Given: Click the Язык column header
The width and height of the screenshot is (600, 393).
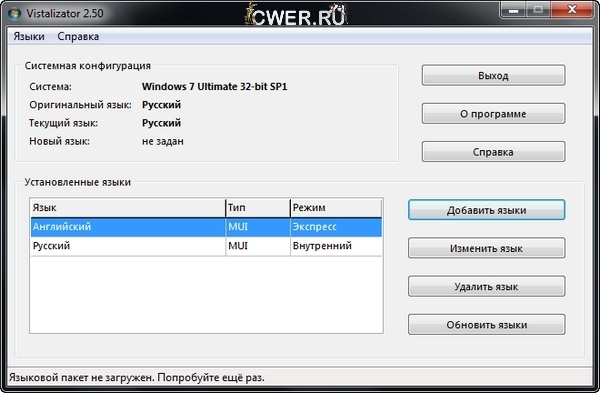Looking at the screenshot, I should click(x=128, y=208).
